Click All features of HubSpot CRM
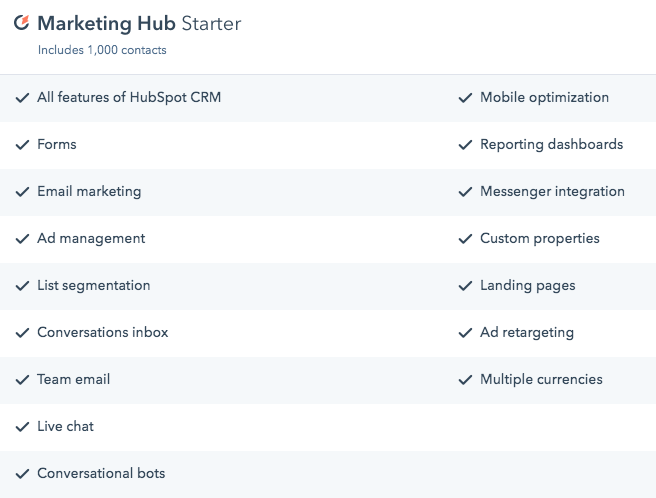The width and height of the screenshot is (656, 498). point(129,98)
